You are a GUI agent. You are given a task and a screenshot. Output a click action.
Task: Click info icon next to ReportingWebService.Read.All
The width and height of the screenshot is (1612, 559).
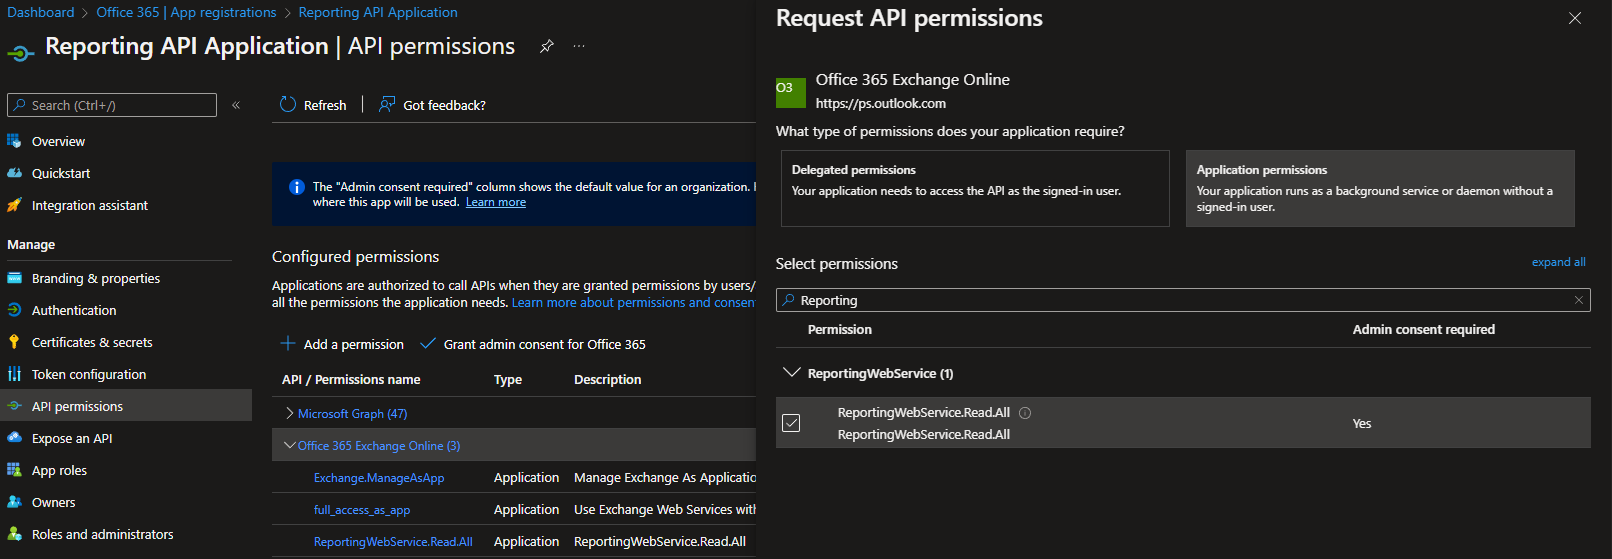[x=1025, y=413]
